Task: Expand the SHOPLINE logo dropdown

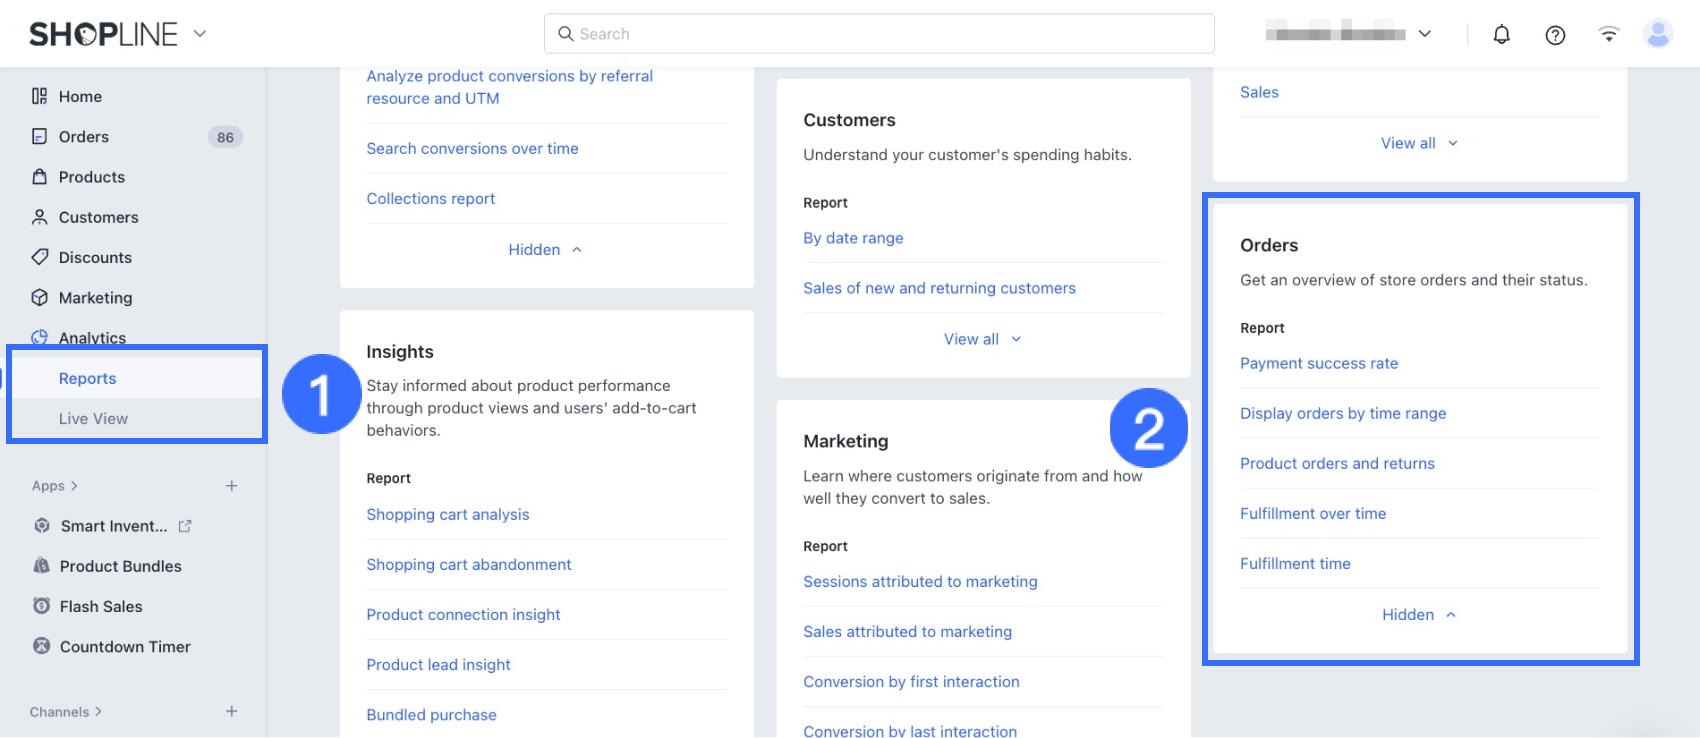Action: coord(200,34)
